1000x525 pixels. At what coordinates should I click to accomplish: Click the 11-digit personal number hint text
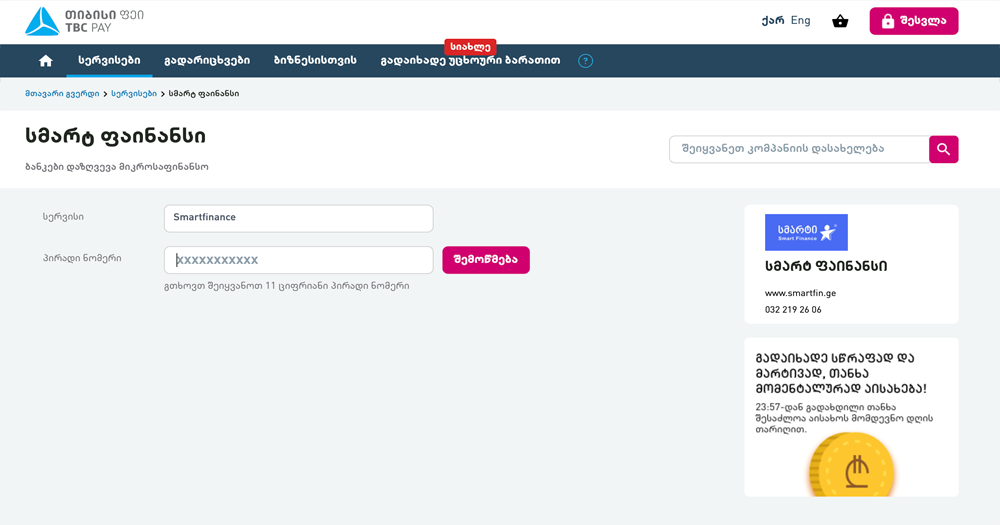(286, 286)
